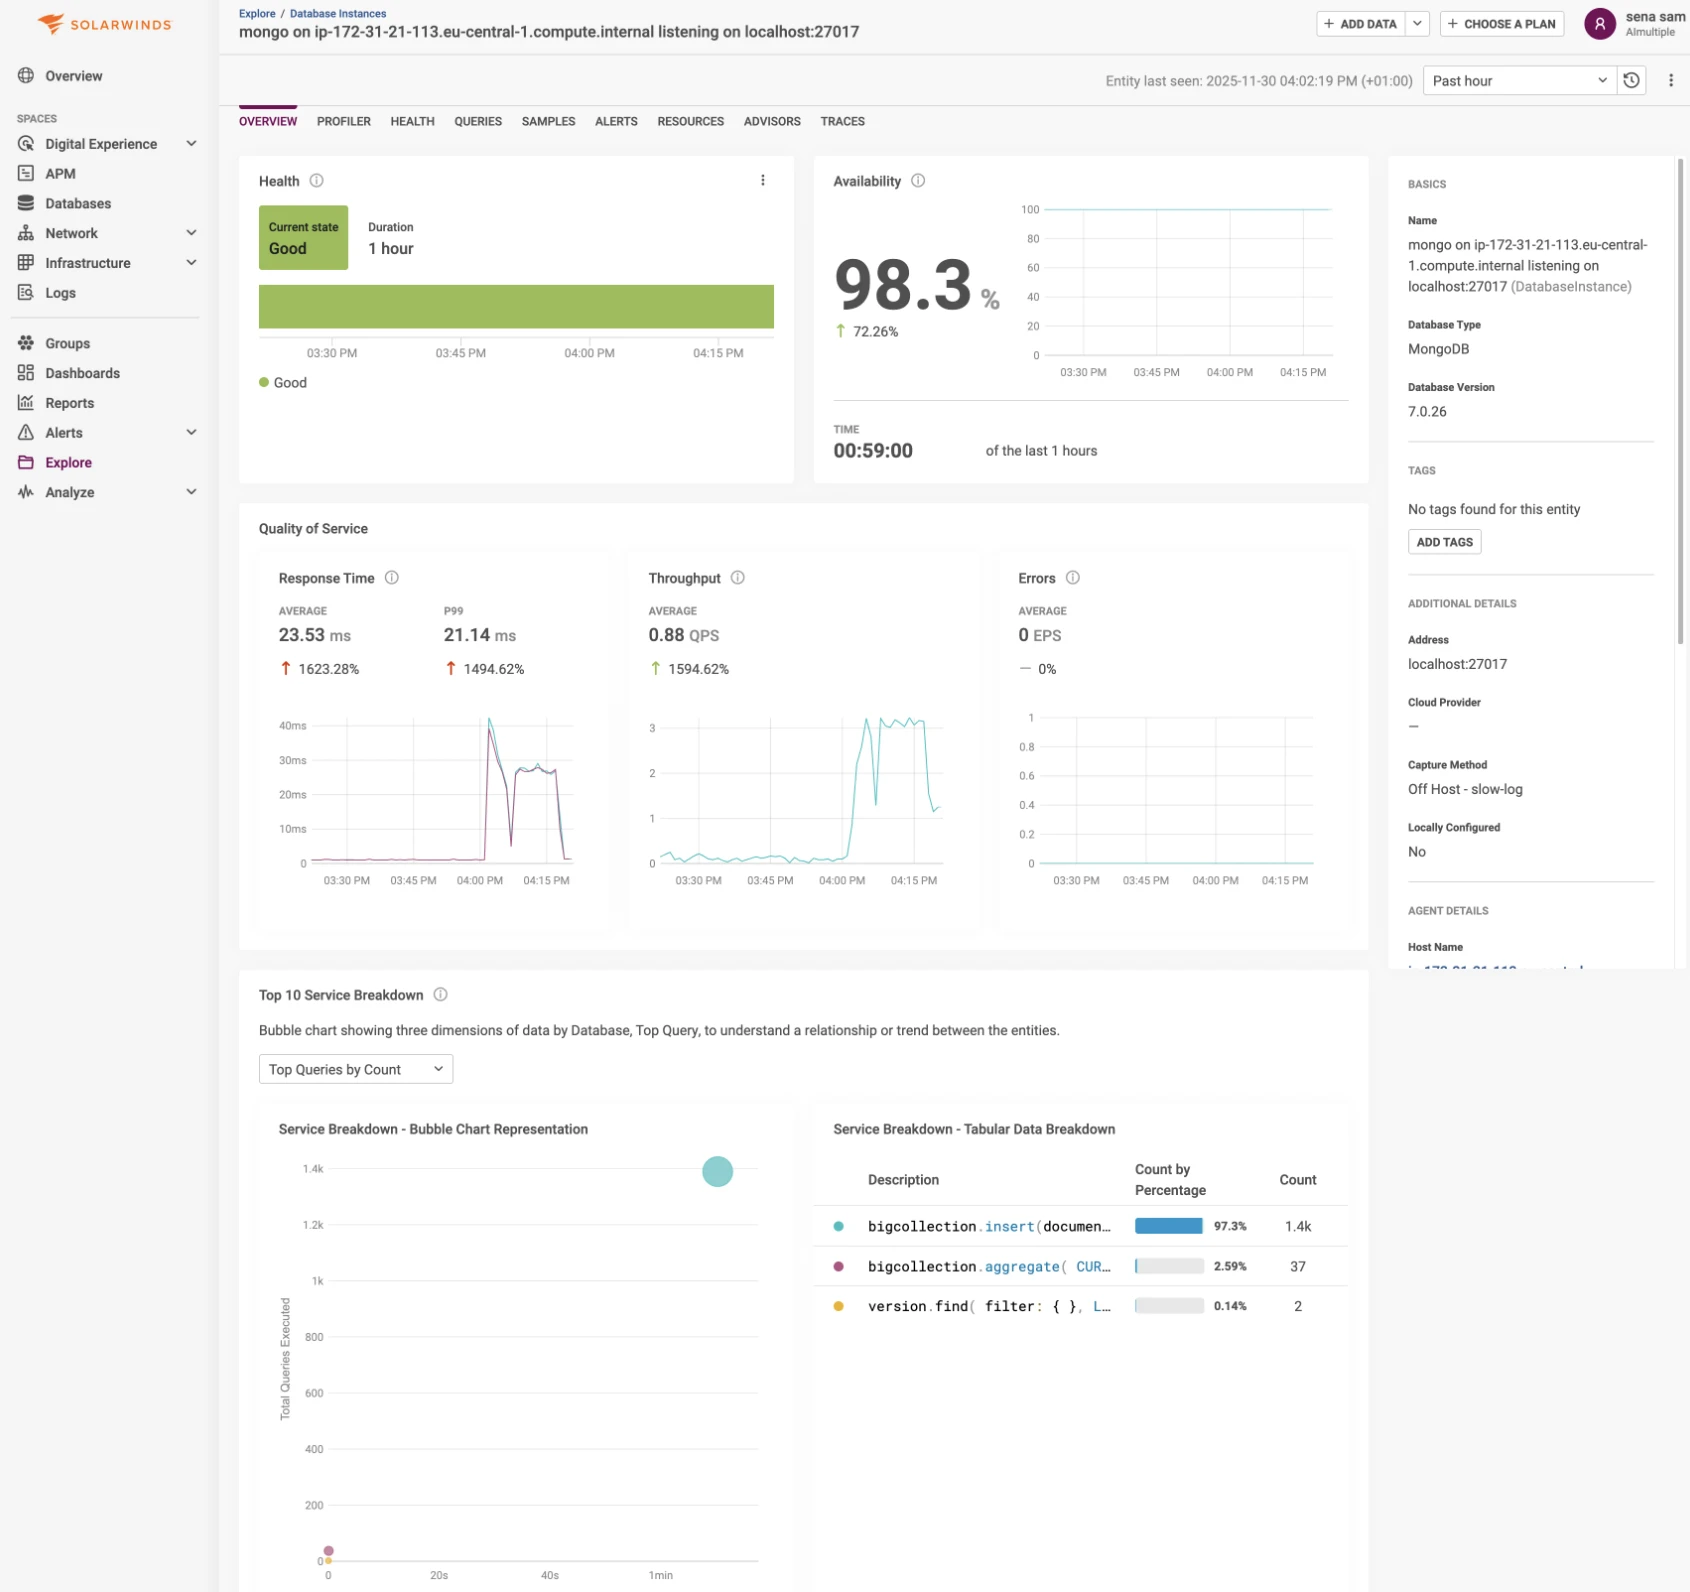This screenshot has height=1592, width=1690.
Task: Click the large teal bubble in chart
Action: pyautogui.click(x=717, y=1171)
